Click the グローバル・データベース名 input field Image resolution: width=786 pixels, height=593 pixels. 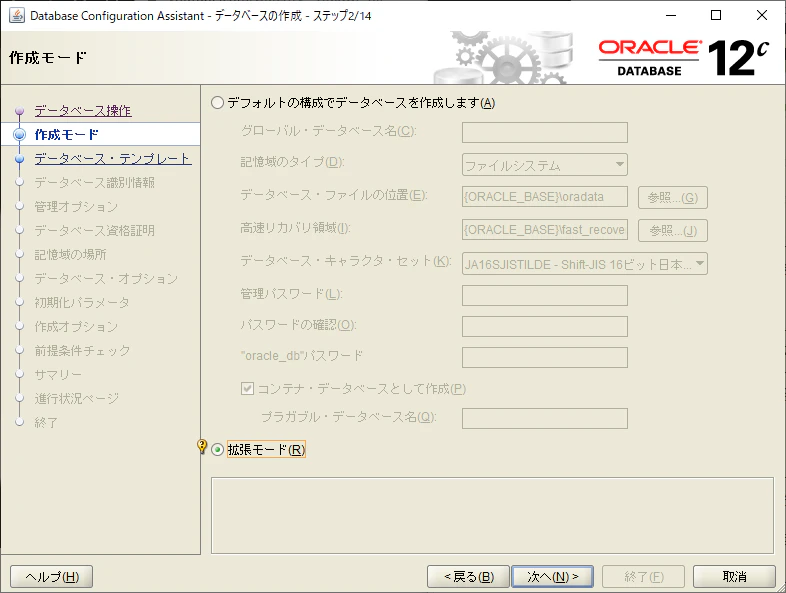pos(545,132)
